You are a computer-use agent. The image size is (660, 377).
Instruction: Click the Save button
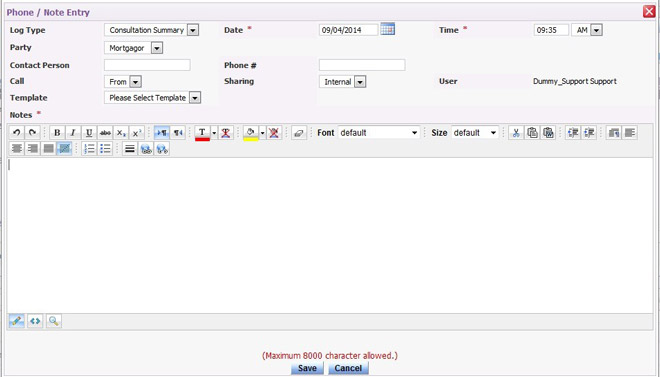pyautogui.click(x=307, y=368)
